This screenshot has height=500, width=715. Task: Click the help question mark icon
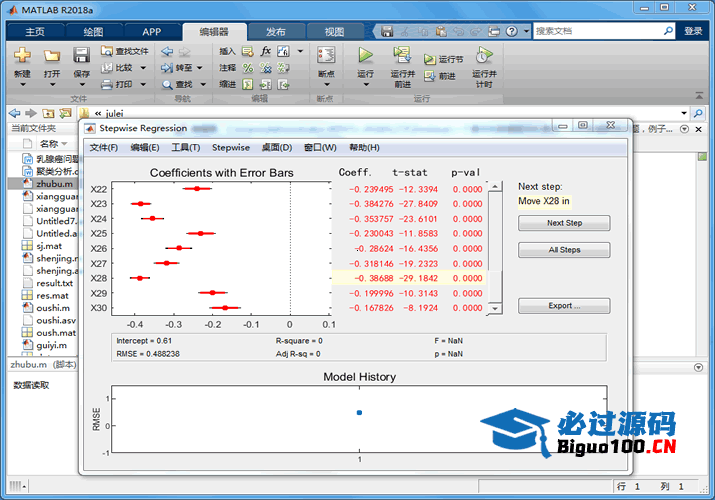tap(512, 31)
